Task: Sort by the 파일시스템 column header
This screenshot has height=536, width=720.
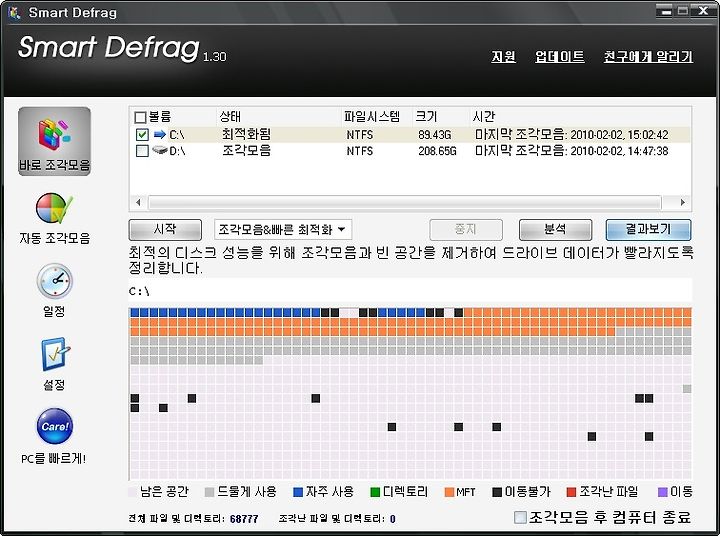Action: point(372,116)
